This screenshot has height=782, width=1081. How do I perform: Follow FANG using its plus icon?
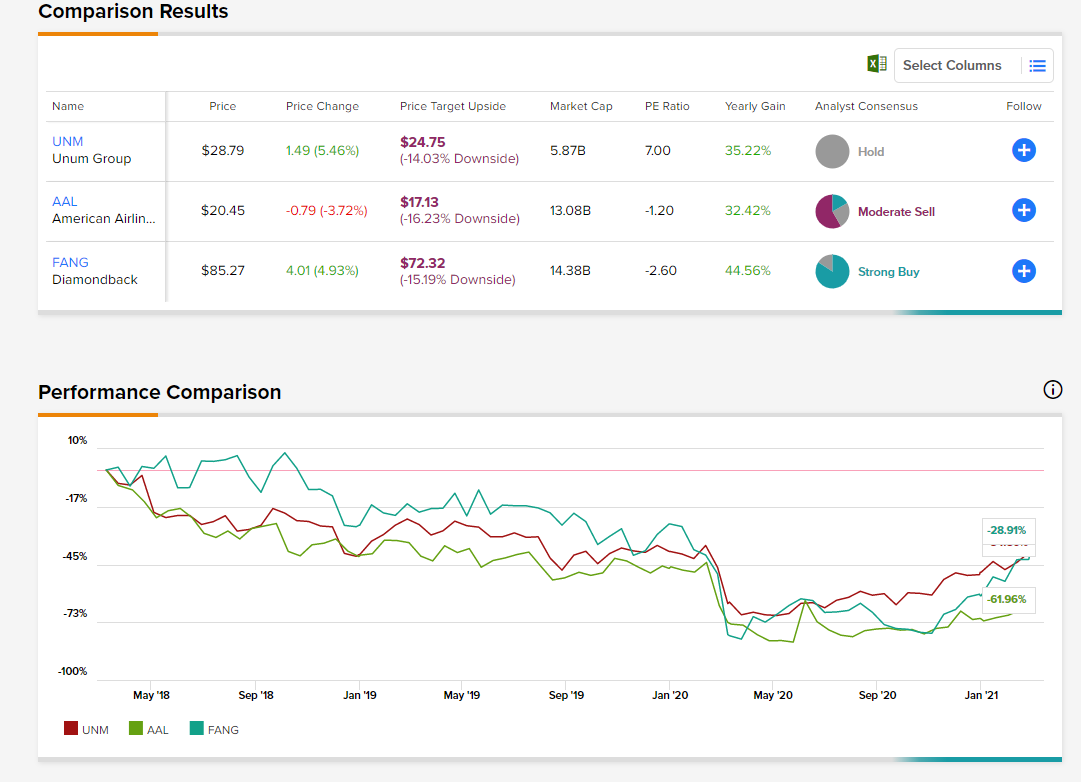pyautogui.click(x=1024, y=271)
